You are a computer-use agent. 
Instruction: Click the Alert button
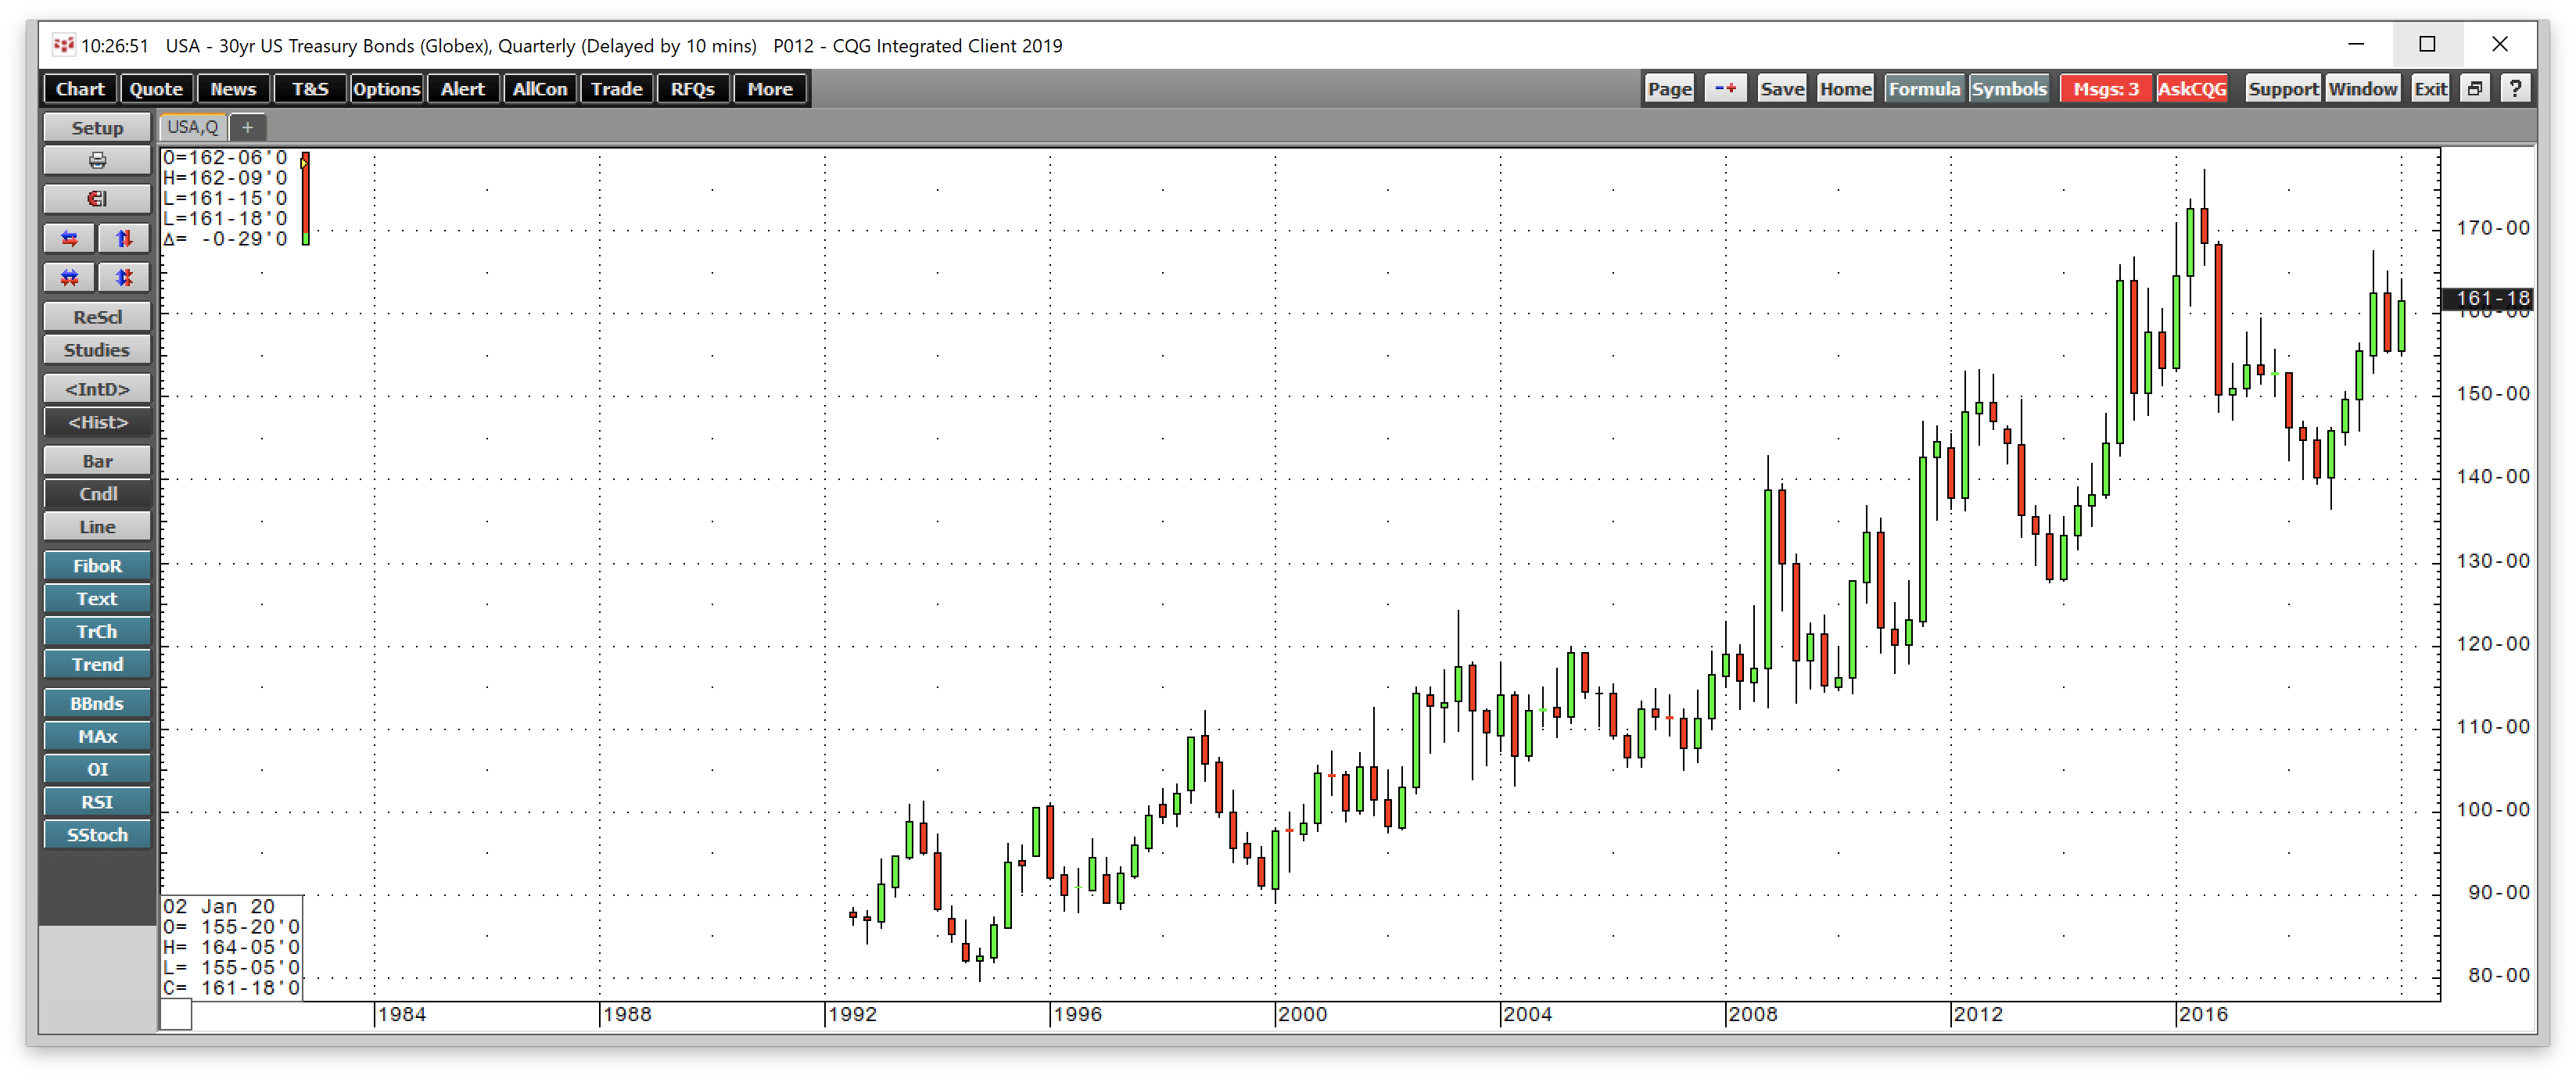tap(463, 89)
